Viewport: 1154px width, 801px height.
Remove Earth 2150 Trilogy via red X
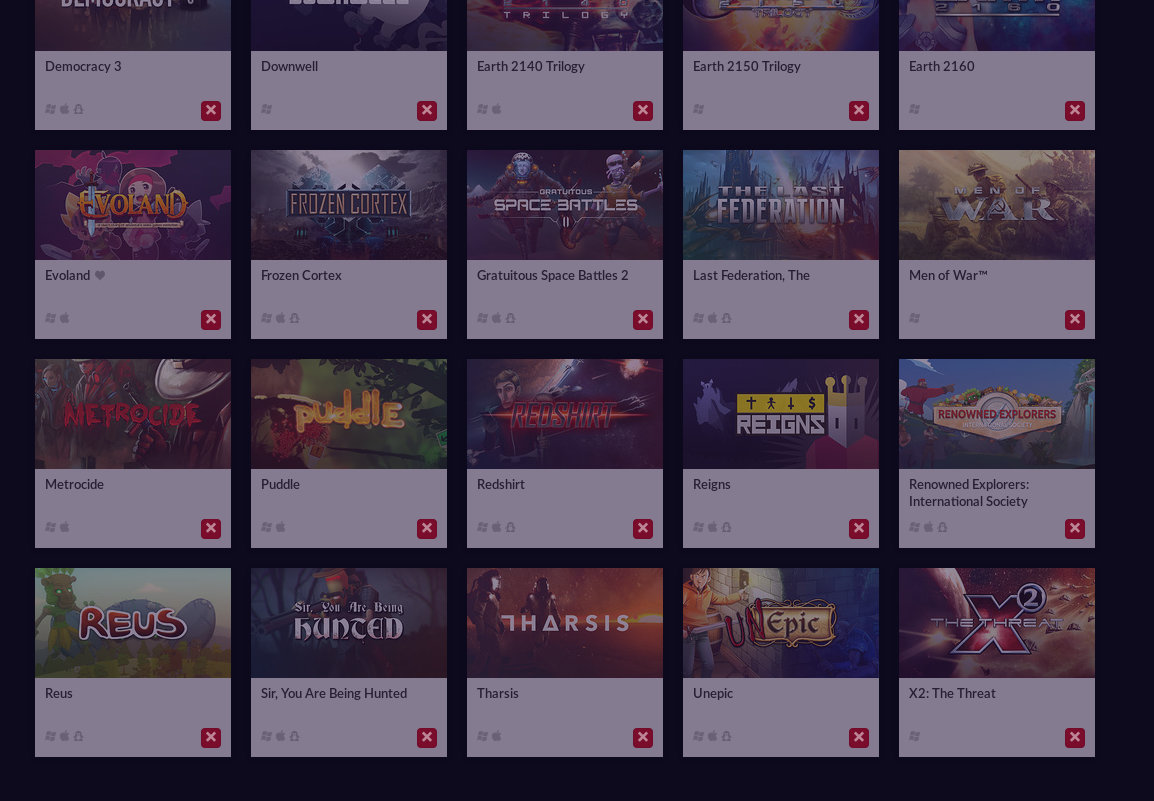[x=859, y=110]
